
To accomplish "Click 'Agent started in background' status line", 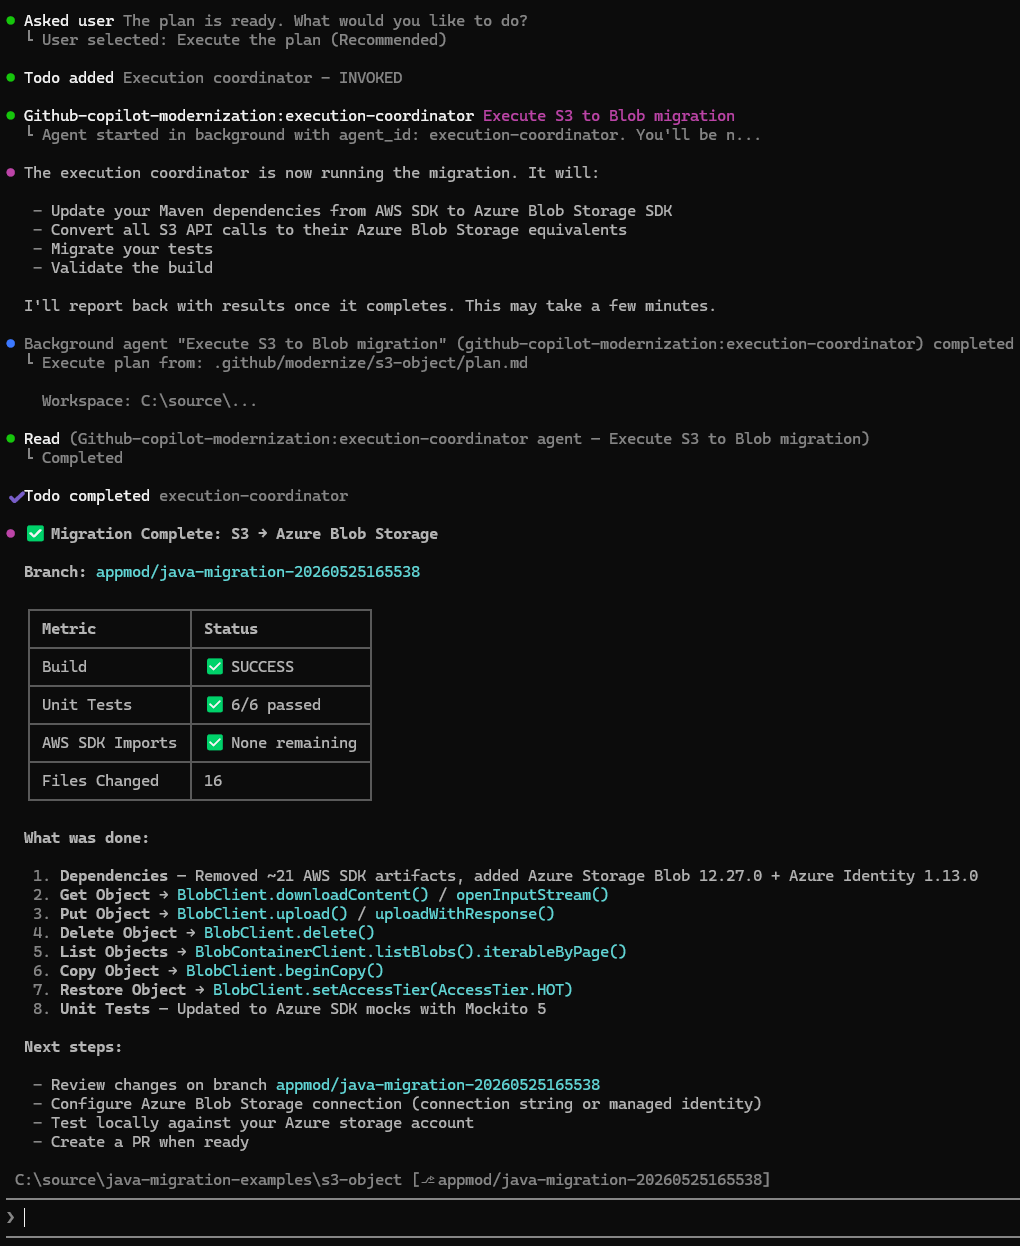I will 401,135.
